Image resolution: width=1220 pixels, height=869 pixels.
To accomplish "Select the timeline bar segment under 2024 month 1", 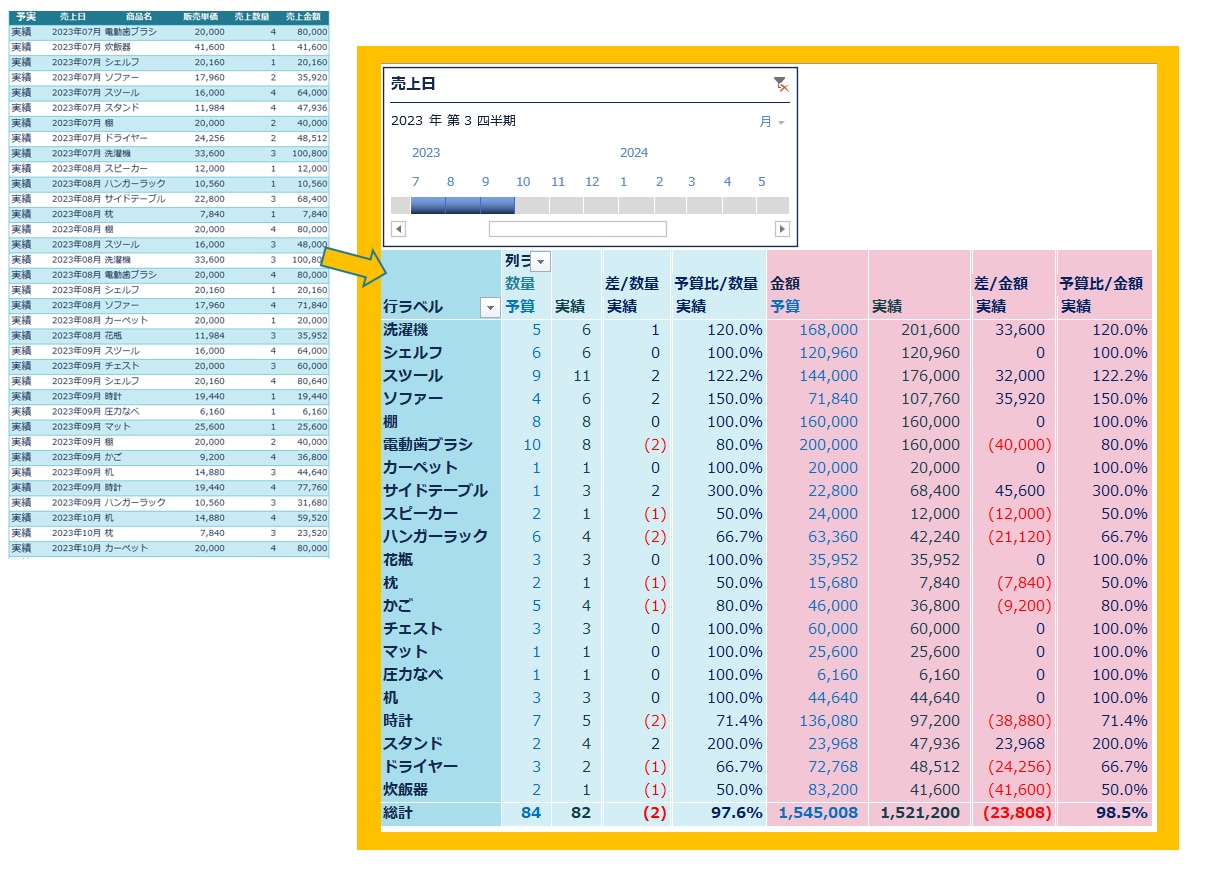I will (x=636, y=205).
